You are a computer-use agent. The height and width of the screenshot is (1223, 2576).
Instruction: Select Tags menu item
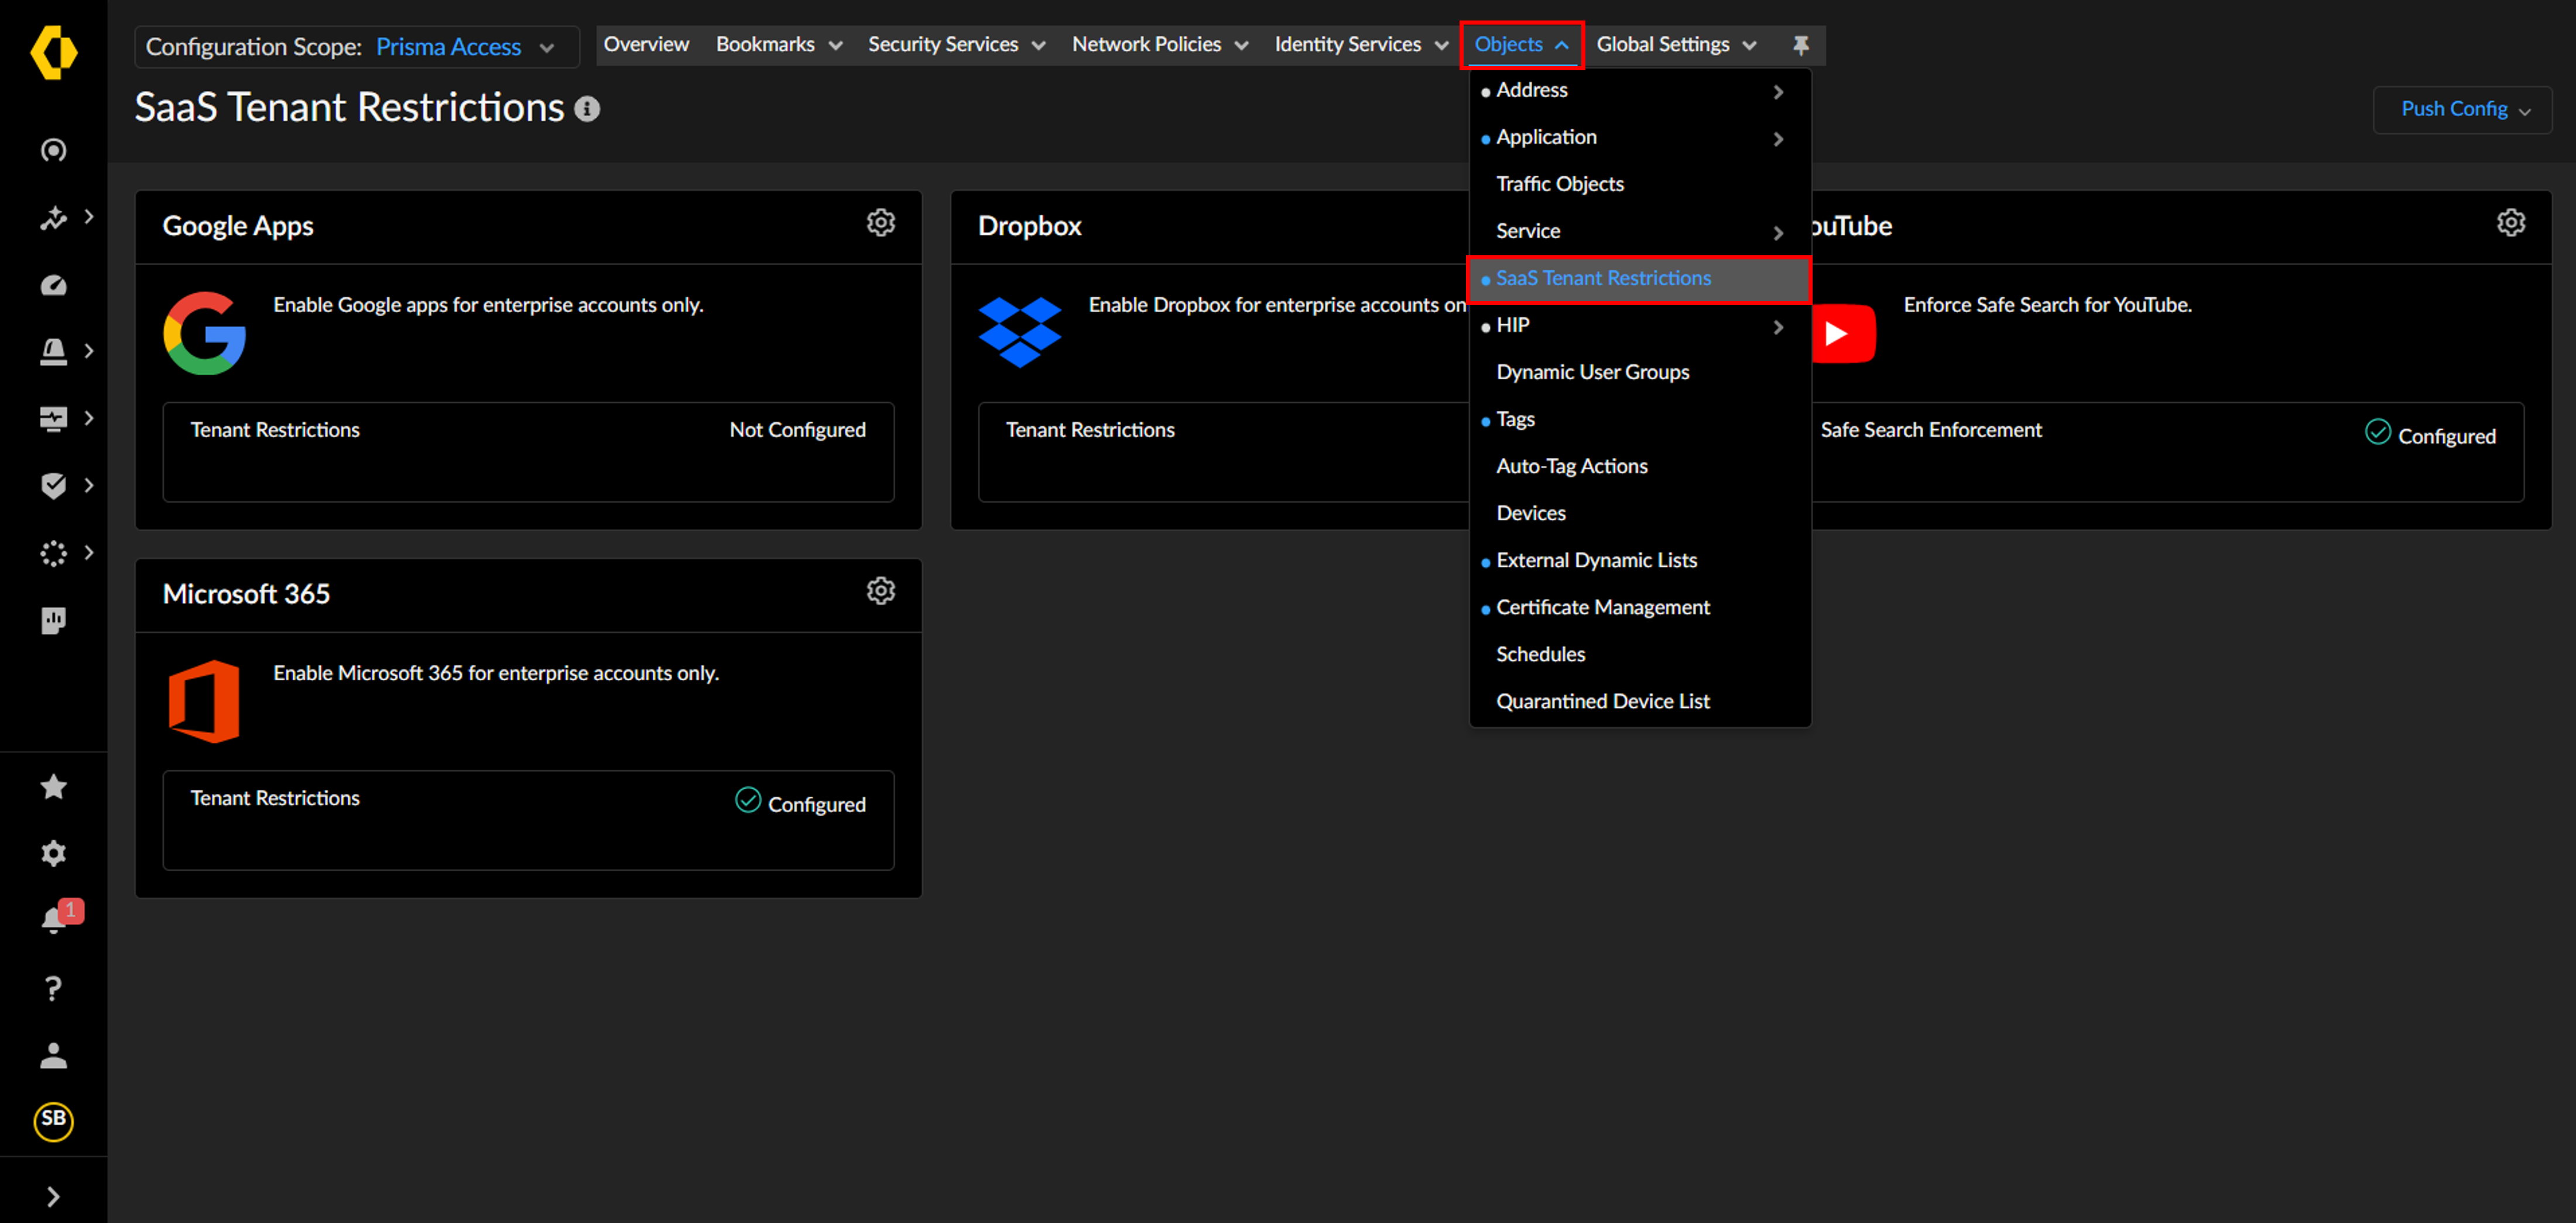pyautogui.click(x=1640, y=420)
